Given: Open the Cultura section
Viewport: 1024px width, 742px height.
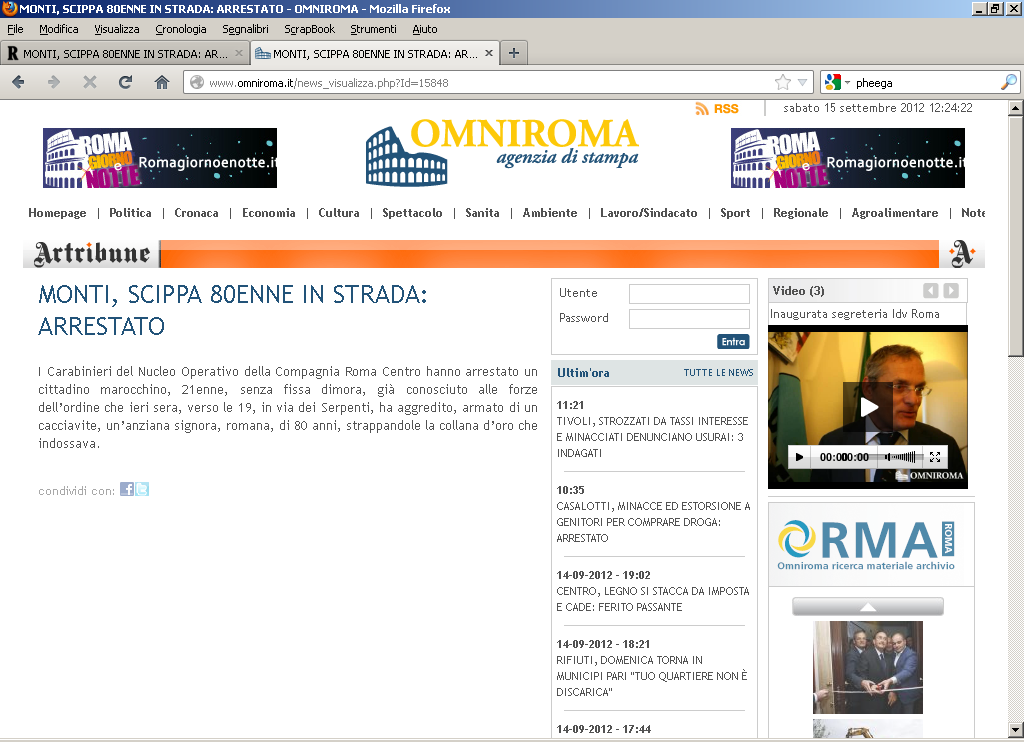Looking at the screenshot, I should (x=338, y=213).
